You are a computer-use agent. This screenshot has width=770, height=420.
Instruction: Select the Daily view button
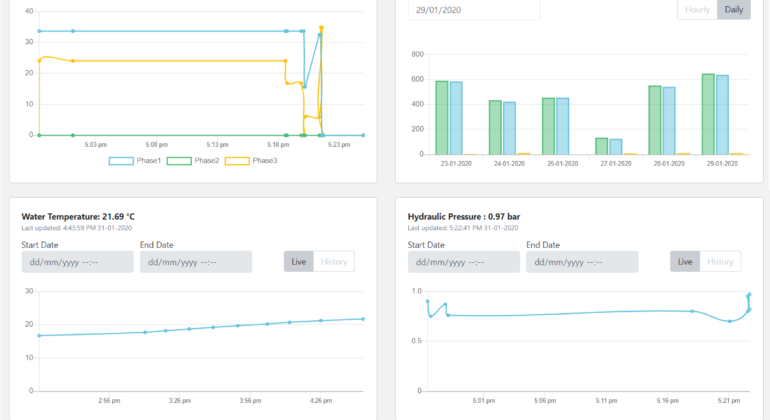coord(733,9)
